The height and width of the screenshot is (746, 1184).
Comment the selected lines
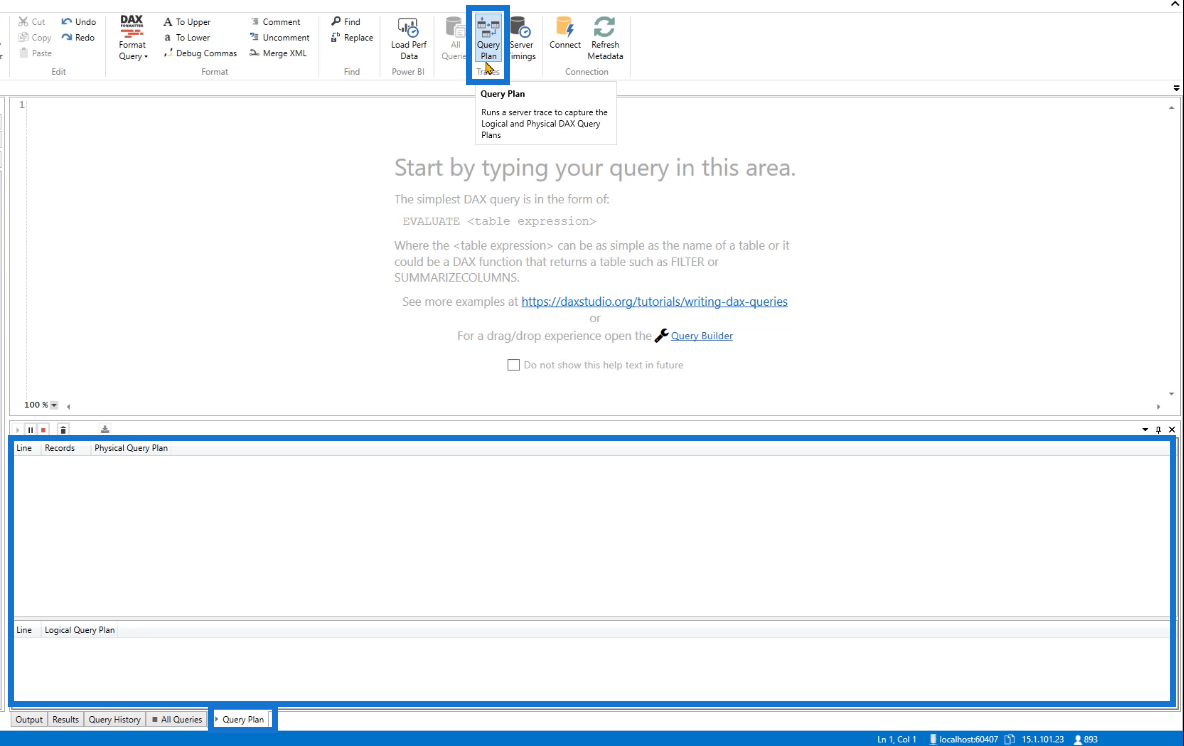click(x=275, y=22)
